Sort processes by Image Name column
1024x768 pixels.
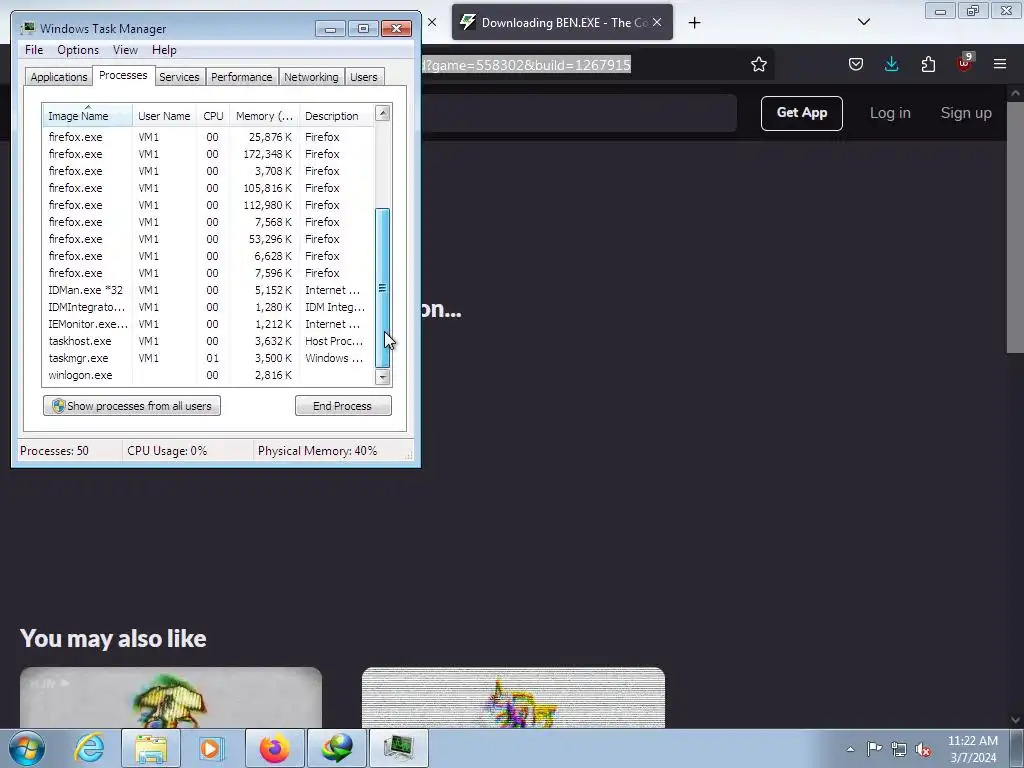(88, 116)
